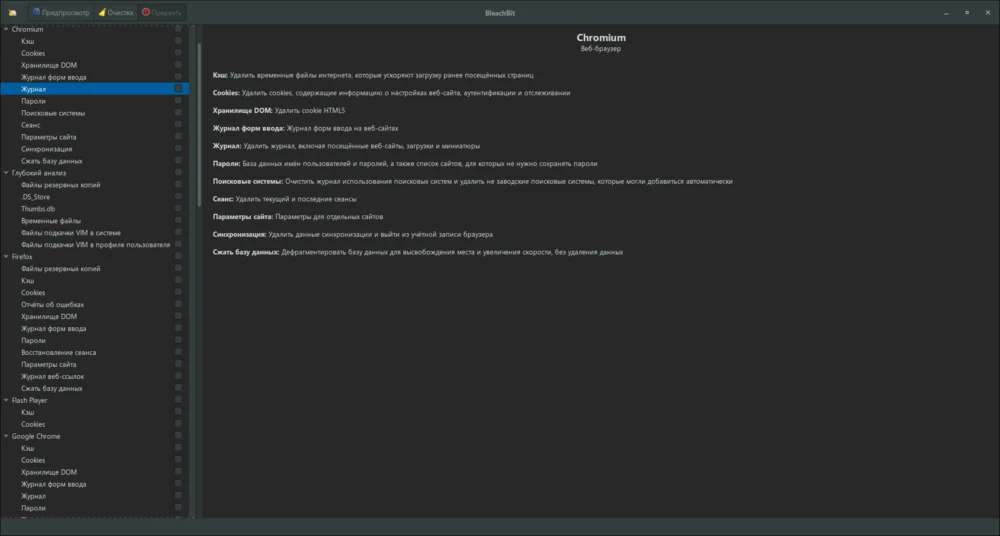Viewport: 1000px width, 536px height.
Task: Tick the Chromium Кэш checkbox
Action: [178, 41]
